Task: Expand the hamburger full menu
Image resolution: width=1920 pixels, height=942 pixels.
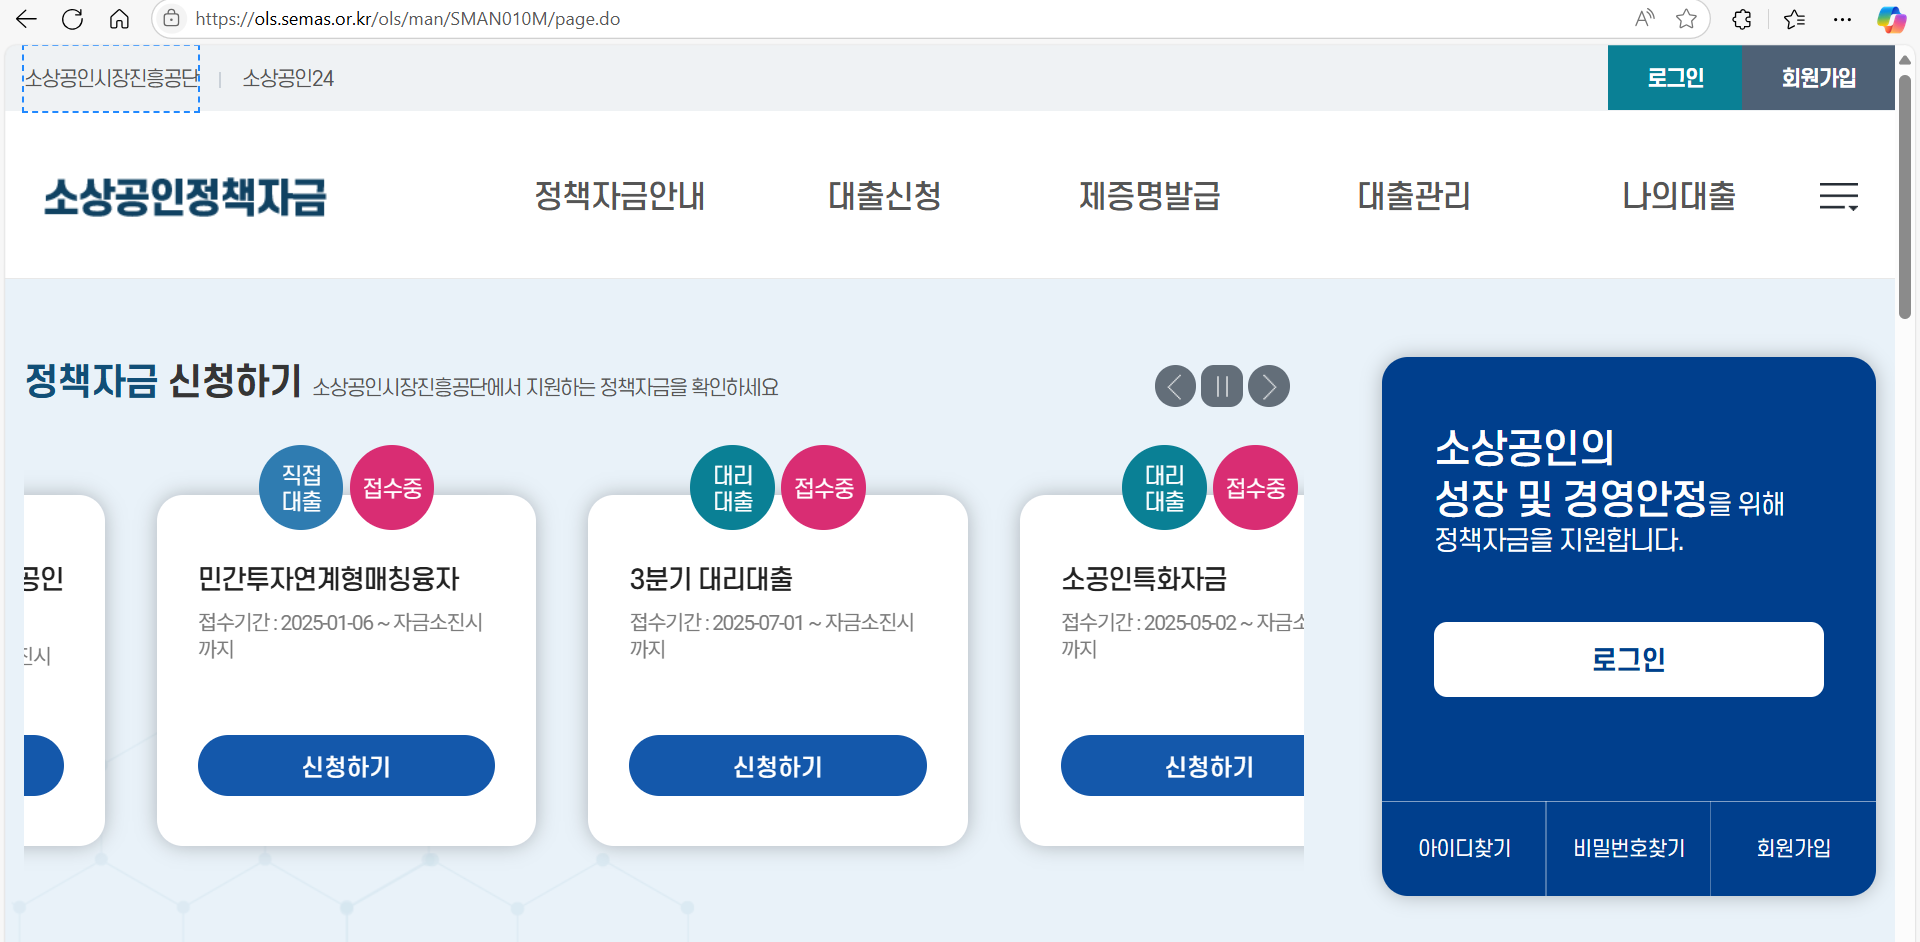Action: pos(1838,196)
